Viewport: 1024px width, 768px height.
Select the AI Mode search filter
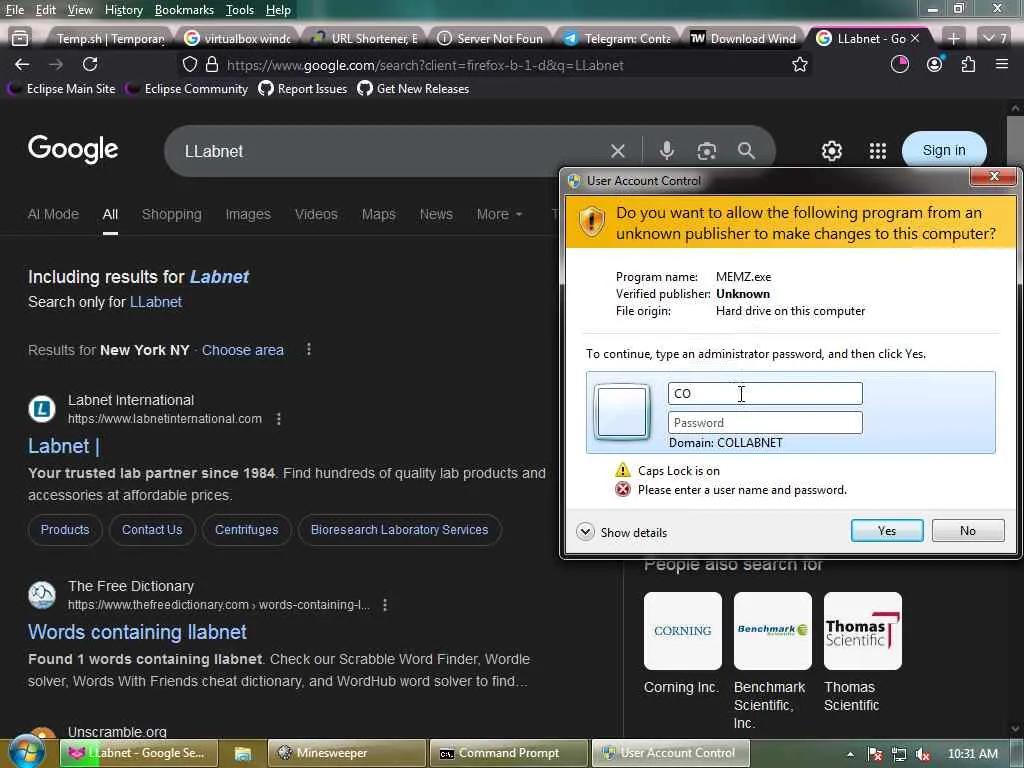pos(53,214)
